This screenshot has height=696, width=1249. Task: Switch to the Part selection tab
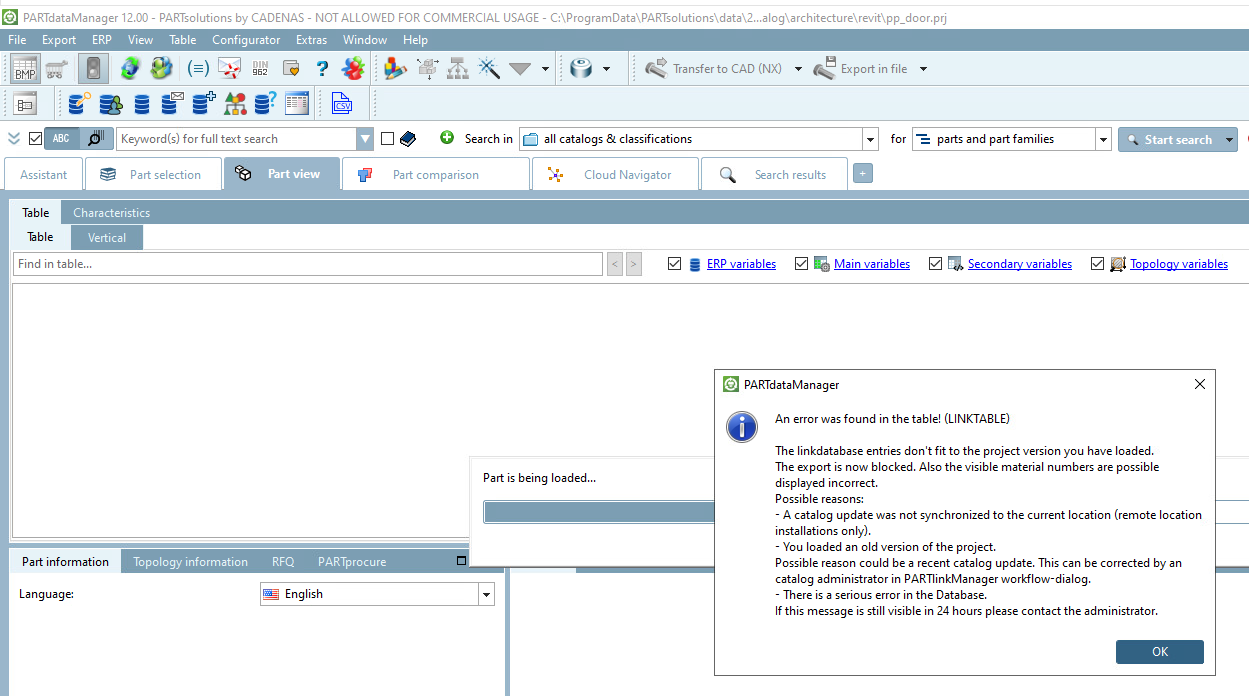[154, 174]
